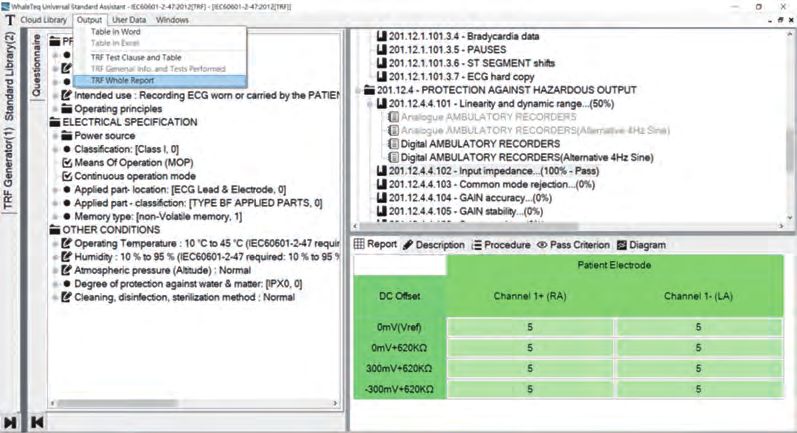Click the Report tab table icon

coord(359,244)
